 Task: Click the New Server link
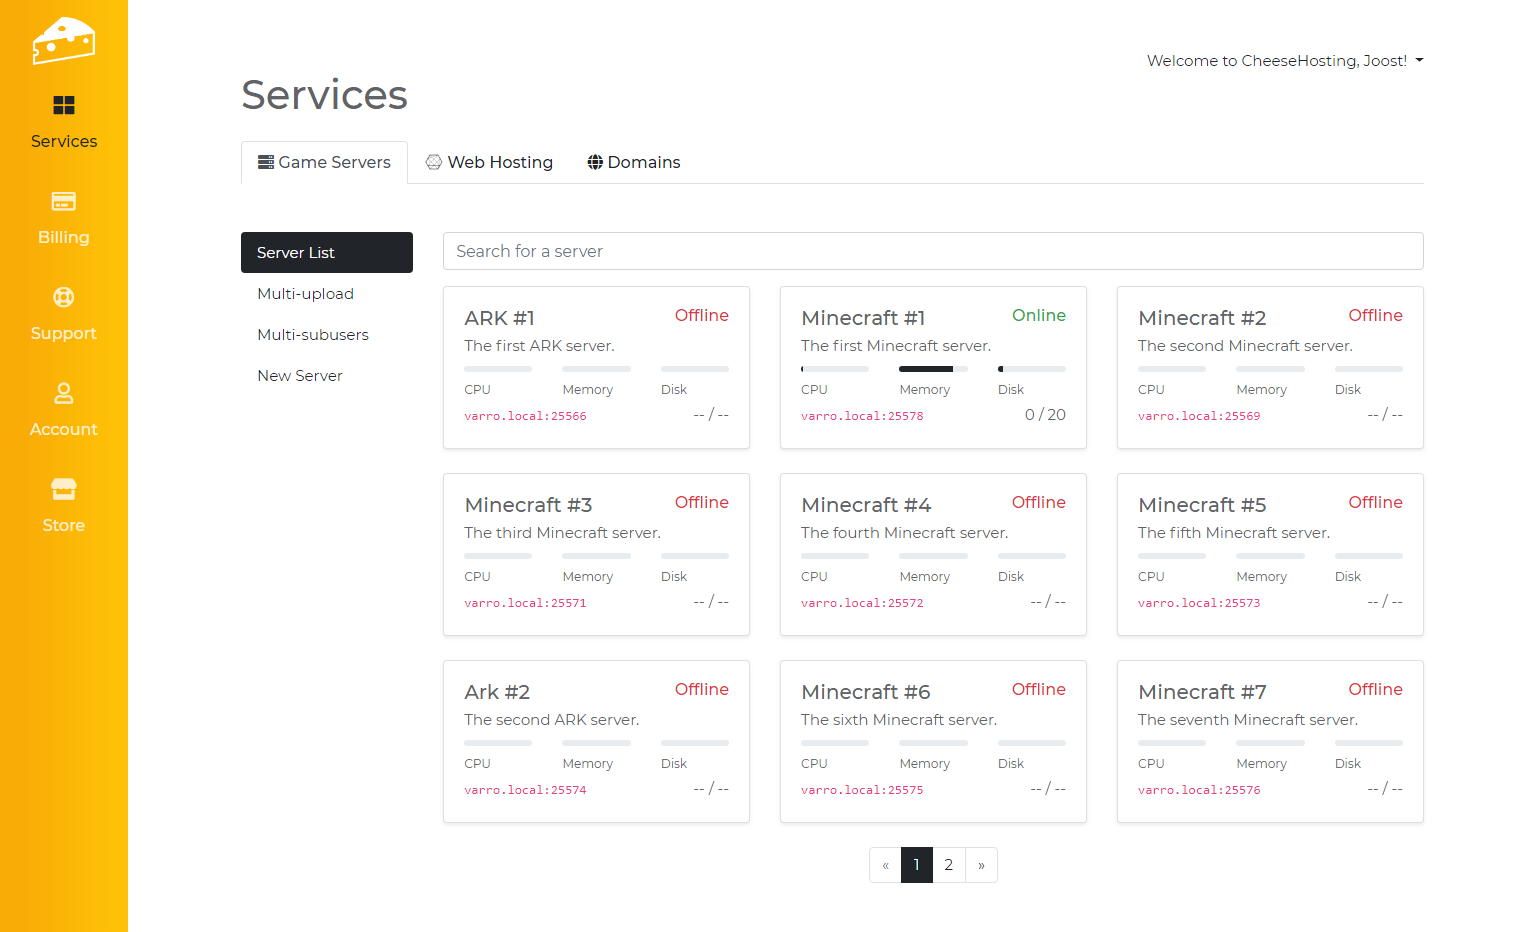(x=299, y=376)
